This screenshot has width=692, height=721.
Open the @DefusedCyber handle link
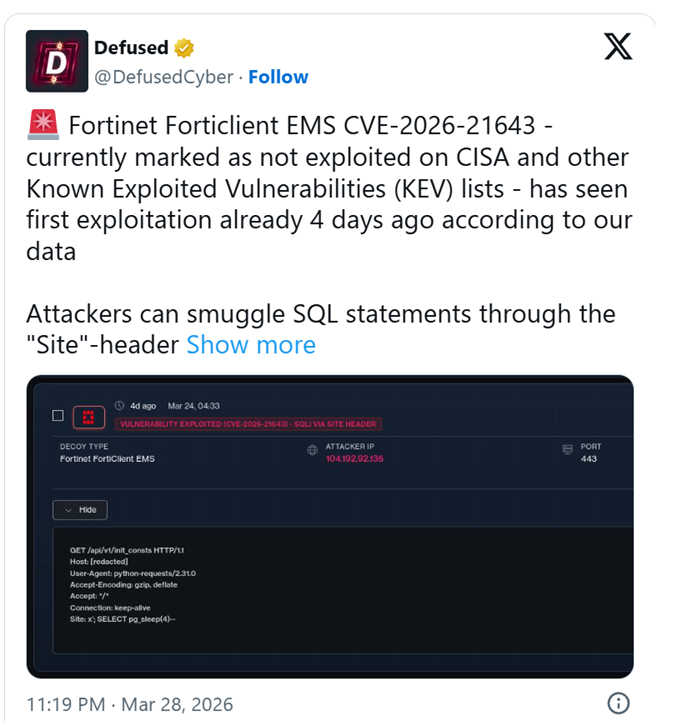[x=164, y=77]
